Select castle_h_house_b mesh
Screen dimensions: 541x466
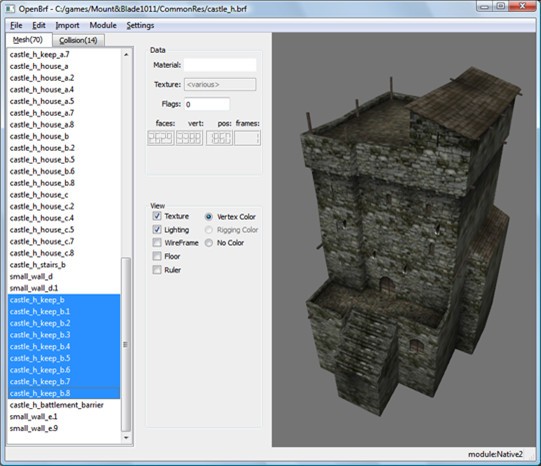point(64,136)
